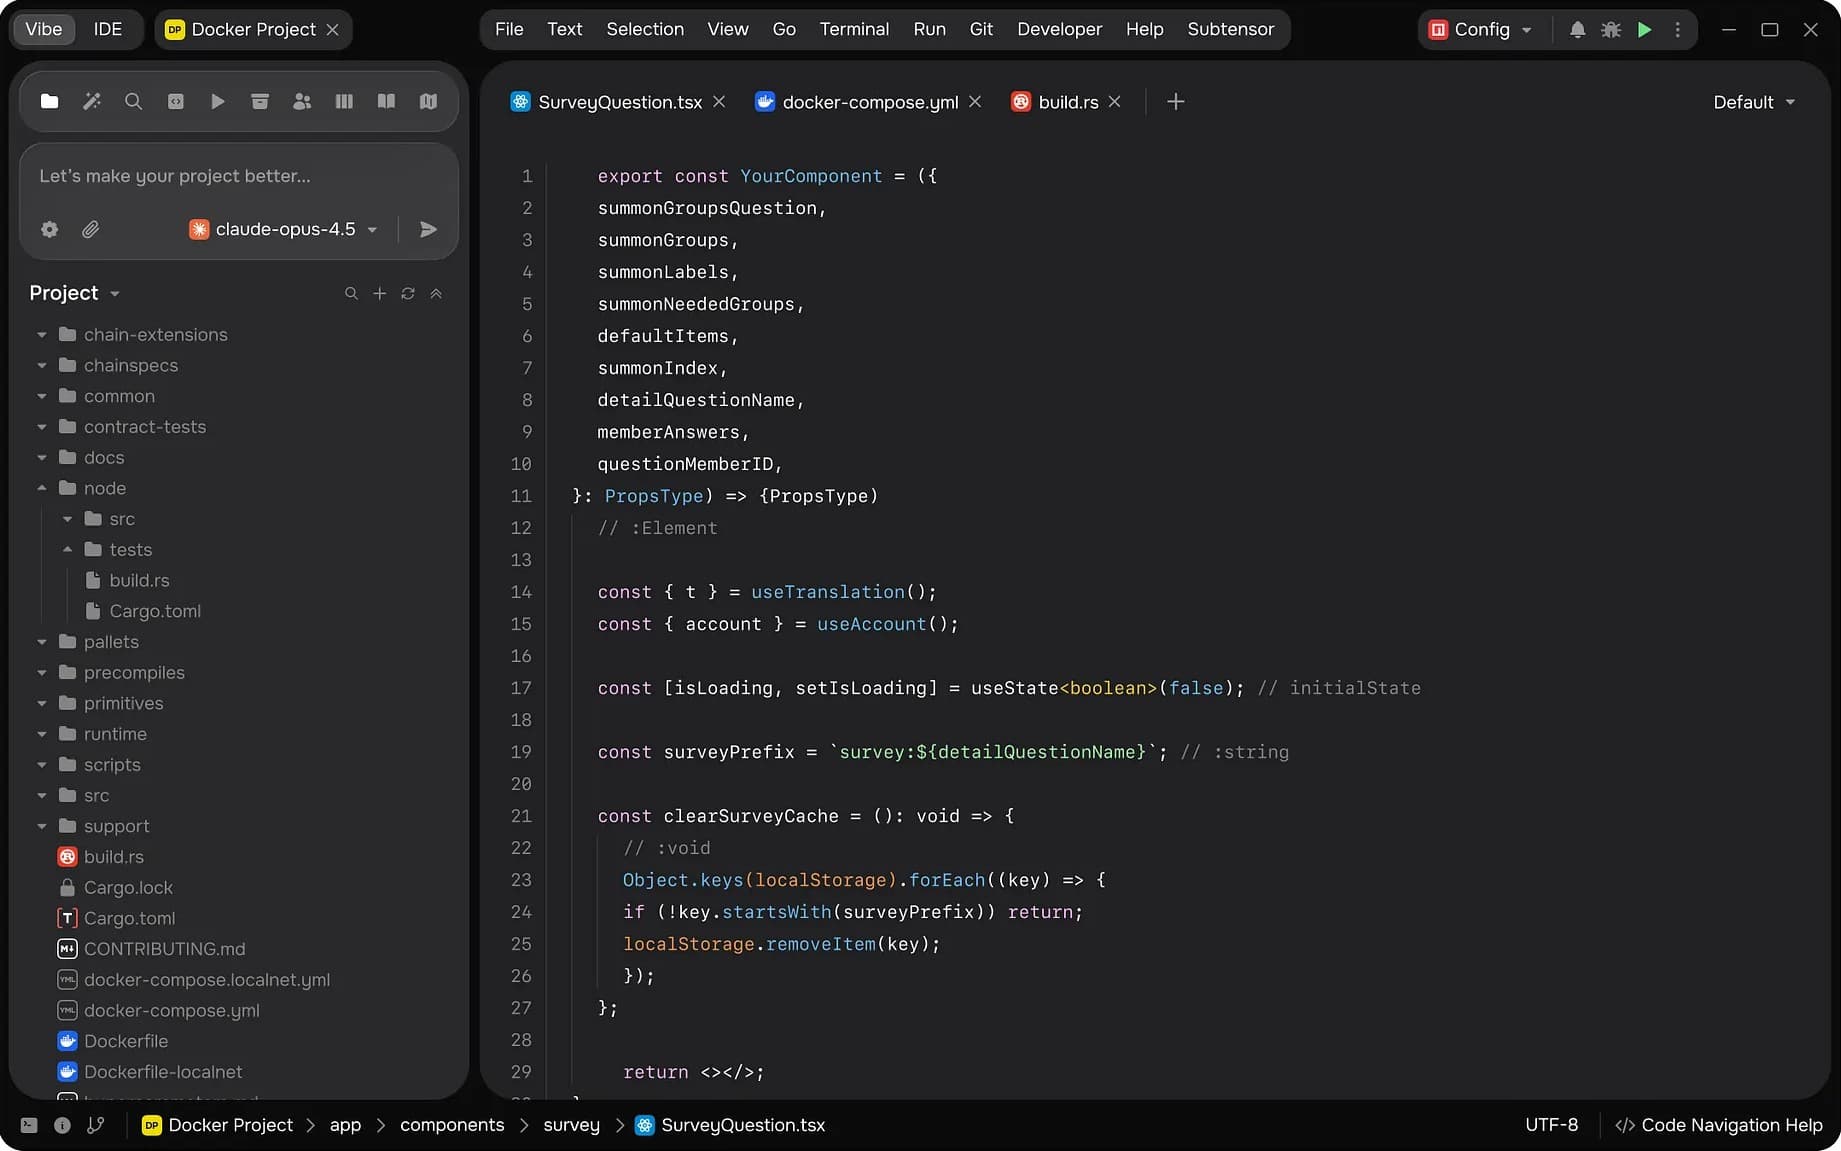Click the attachment paperclip icon

click(x=90, y=229)
